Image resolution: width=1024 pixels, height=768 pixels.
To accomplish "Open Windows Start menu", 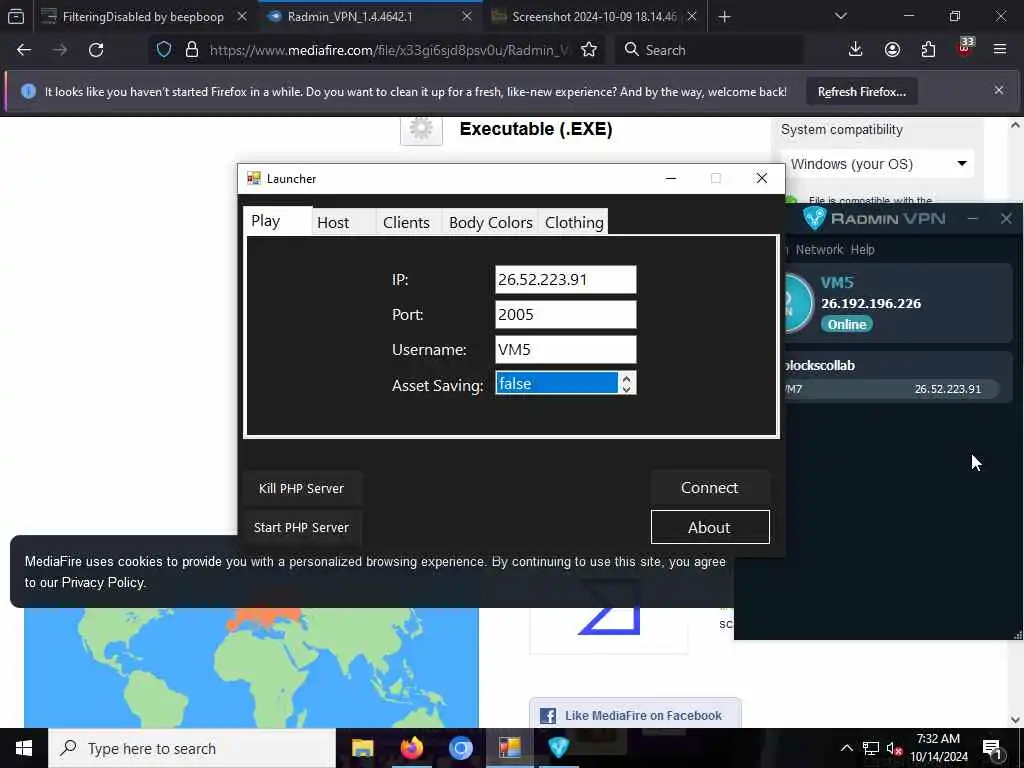I will (x=24, y=748).
